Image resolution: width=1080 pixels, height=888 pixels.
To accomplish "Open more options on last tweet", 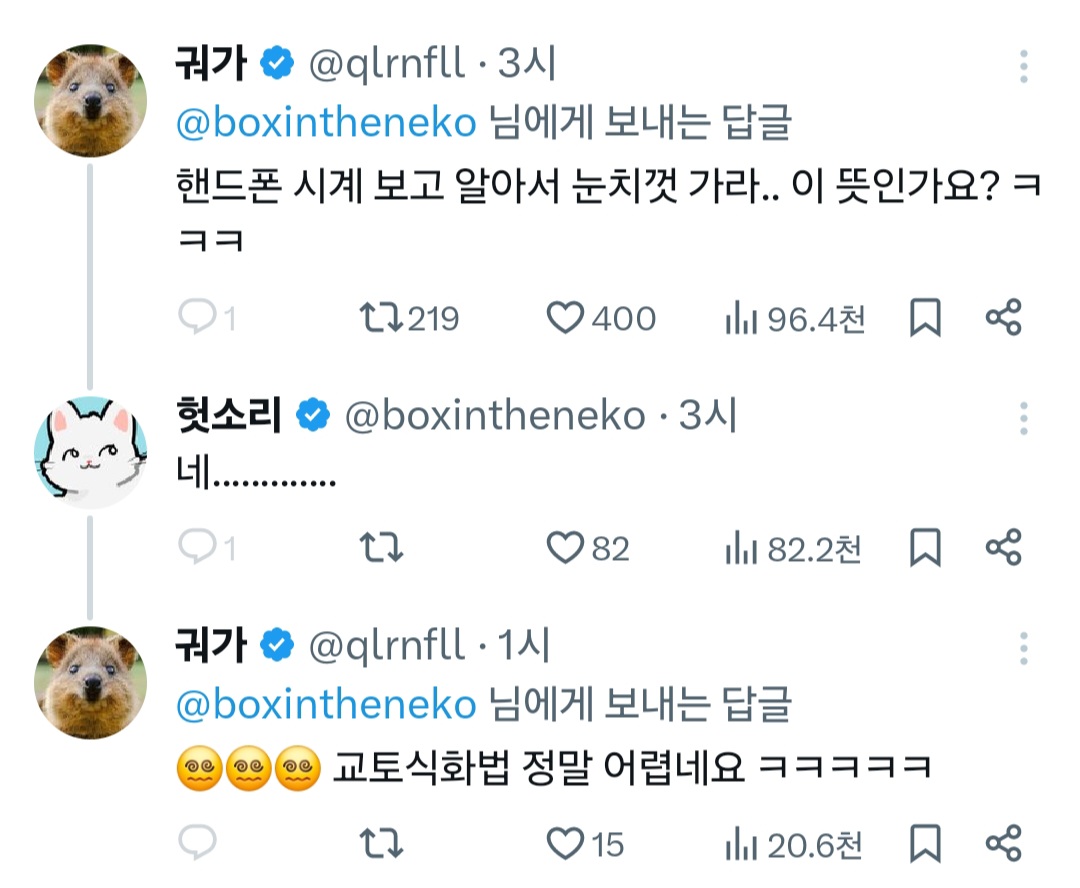I will click(1024, 648).
